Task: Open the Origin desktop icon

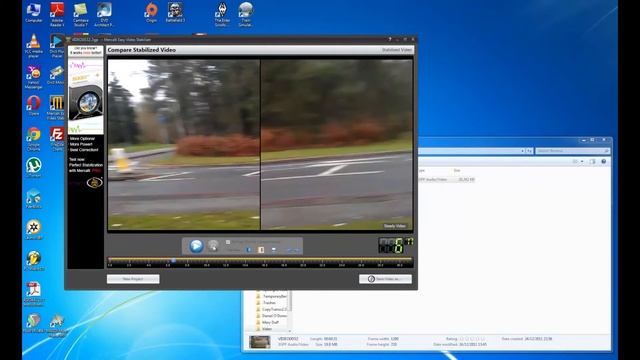Action: (x=151, y=12)
